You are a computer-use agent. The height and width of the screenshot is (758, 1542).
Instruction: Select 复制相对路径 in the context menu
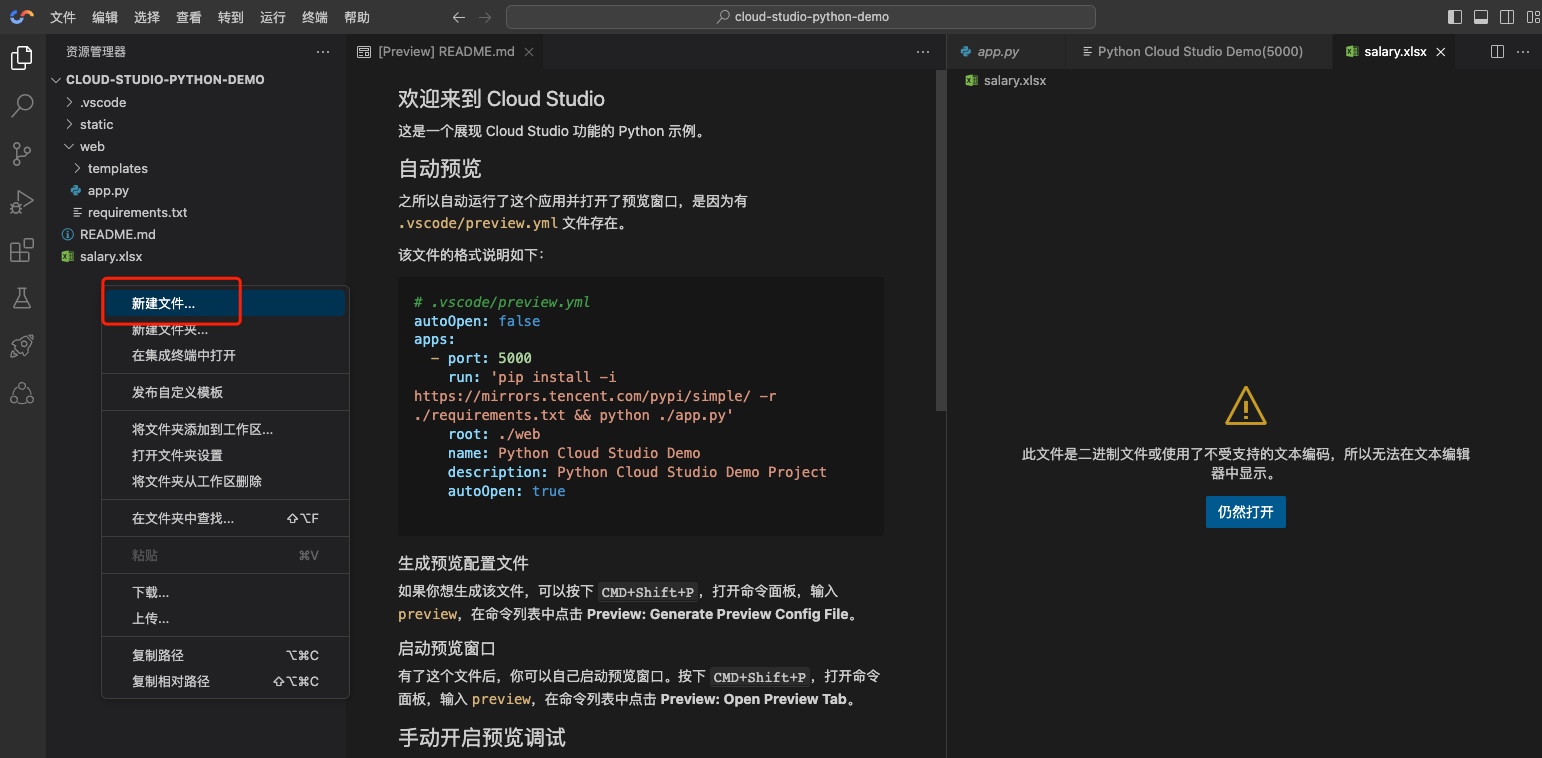(x=225, y=681)
